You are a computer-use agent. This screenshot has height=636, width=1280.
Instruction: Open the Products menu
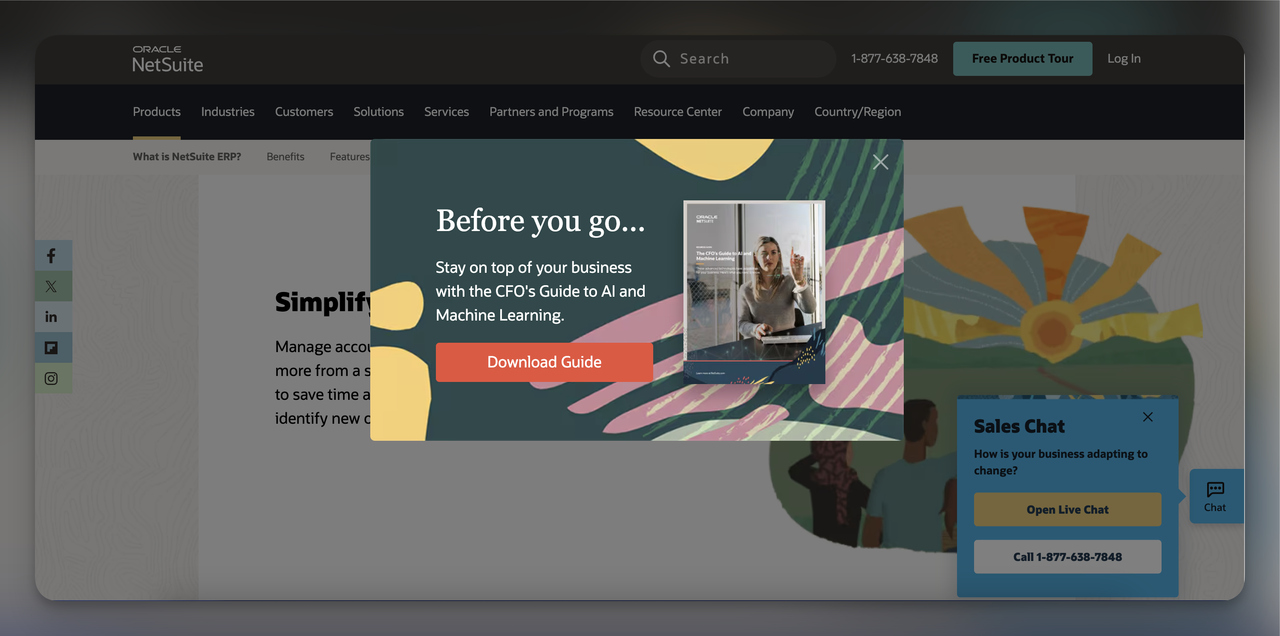(157, 112)
